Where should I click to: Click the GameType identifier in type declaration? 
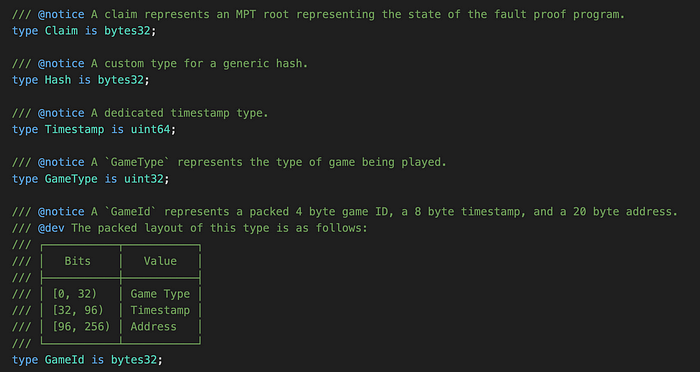pos(71,179)
